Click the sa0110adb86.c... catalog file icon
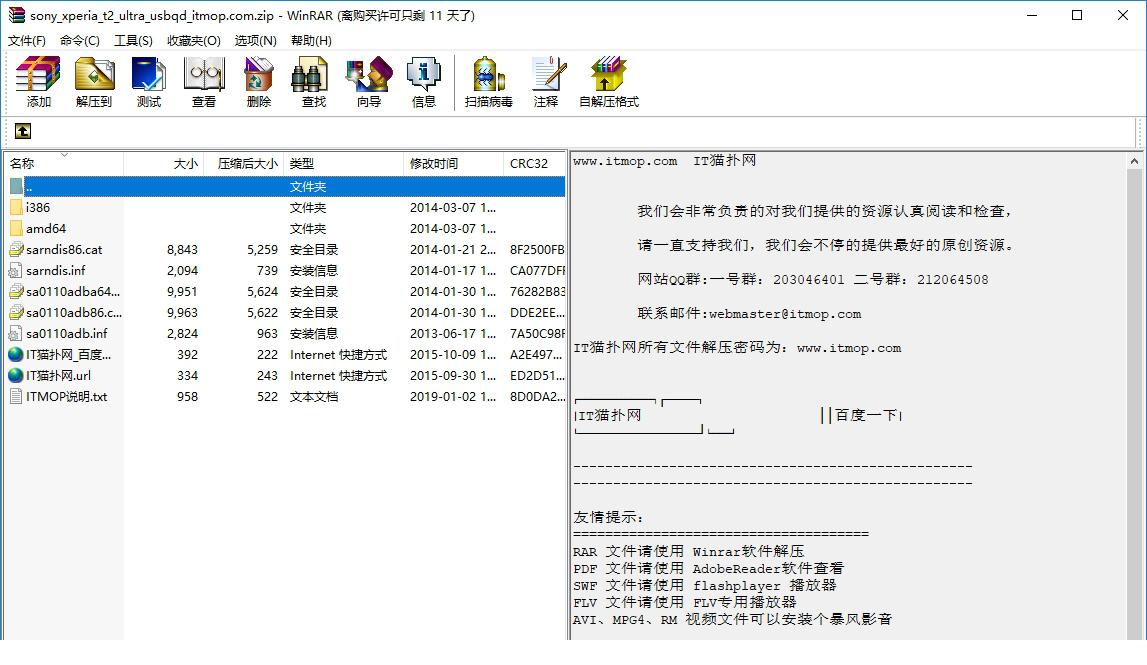Image resolution: width=1147 pixels, height=665 pixels. [x=16, y=312]
